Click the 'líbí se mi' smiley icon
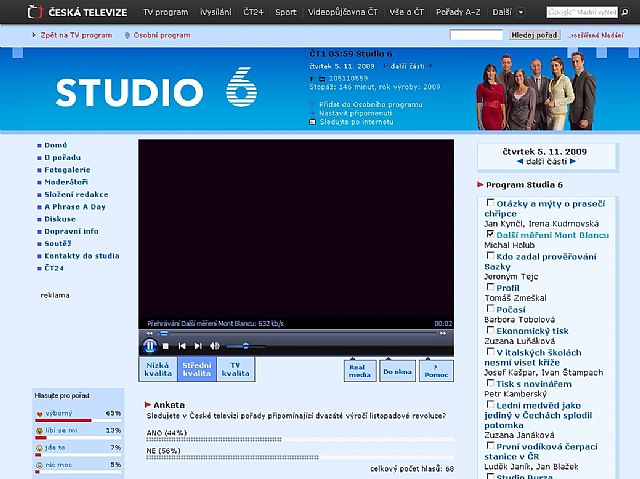Image resolution: width=640 pixels, height=479 pixels. click(40, 431)
